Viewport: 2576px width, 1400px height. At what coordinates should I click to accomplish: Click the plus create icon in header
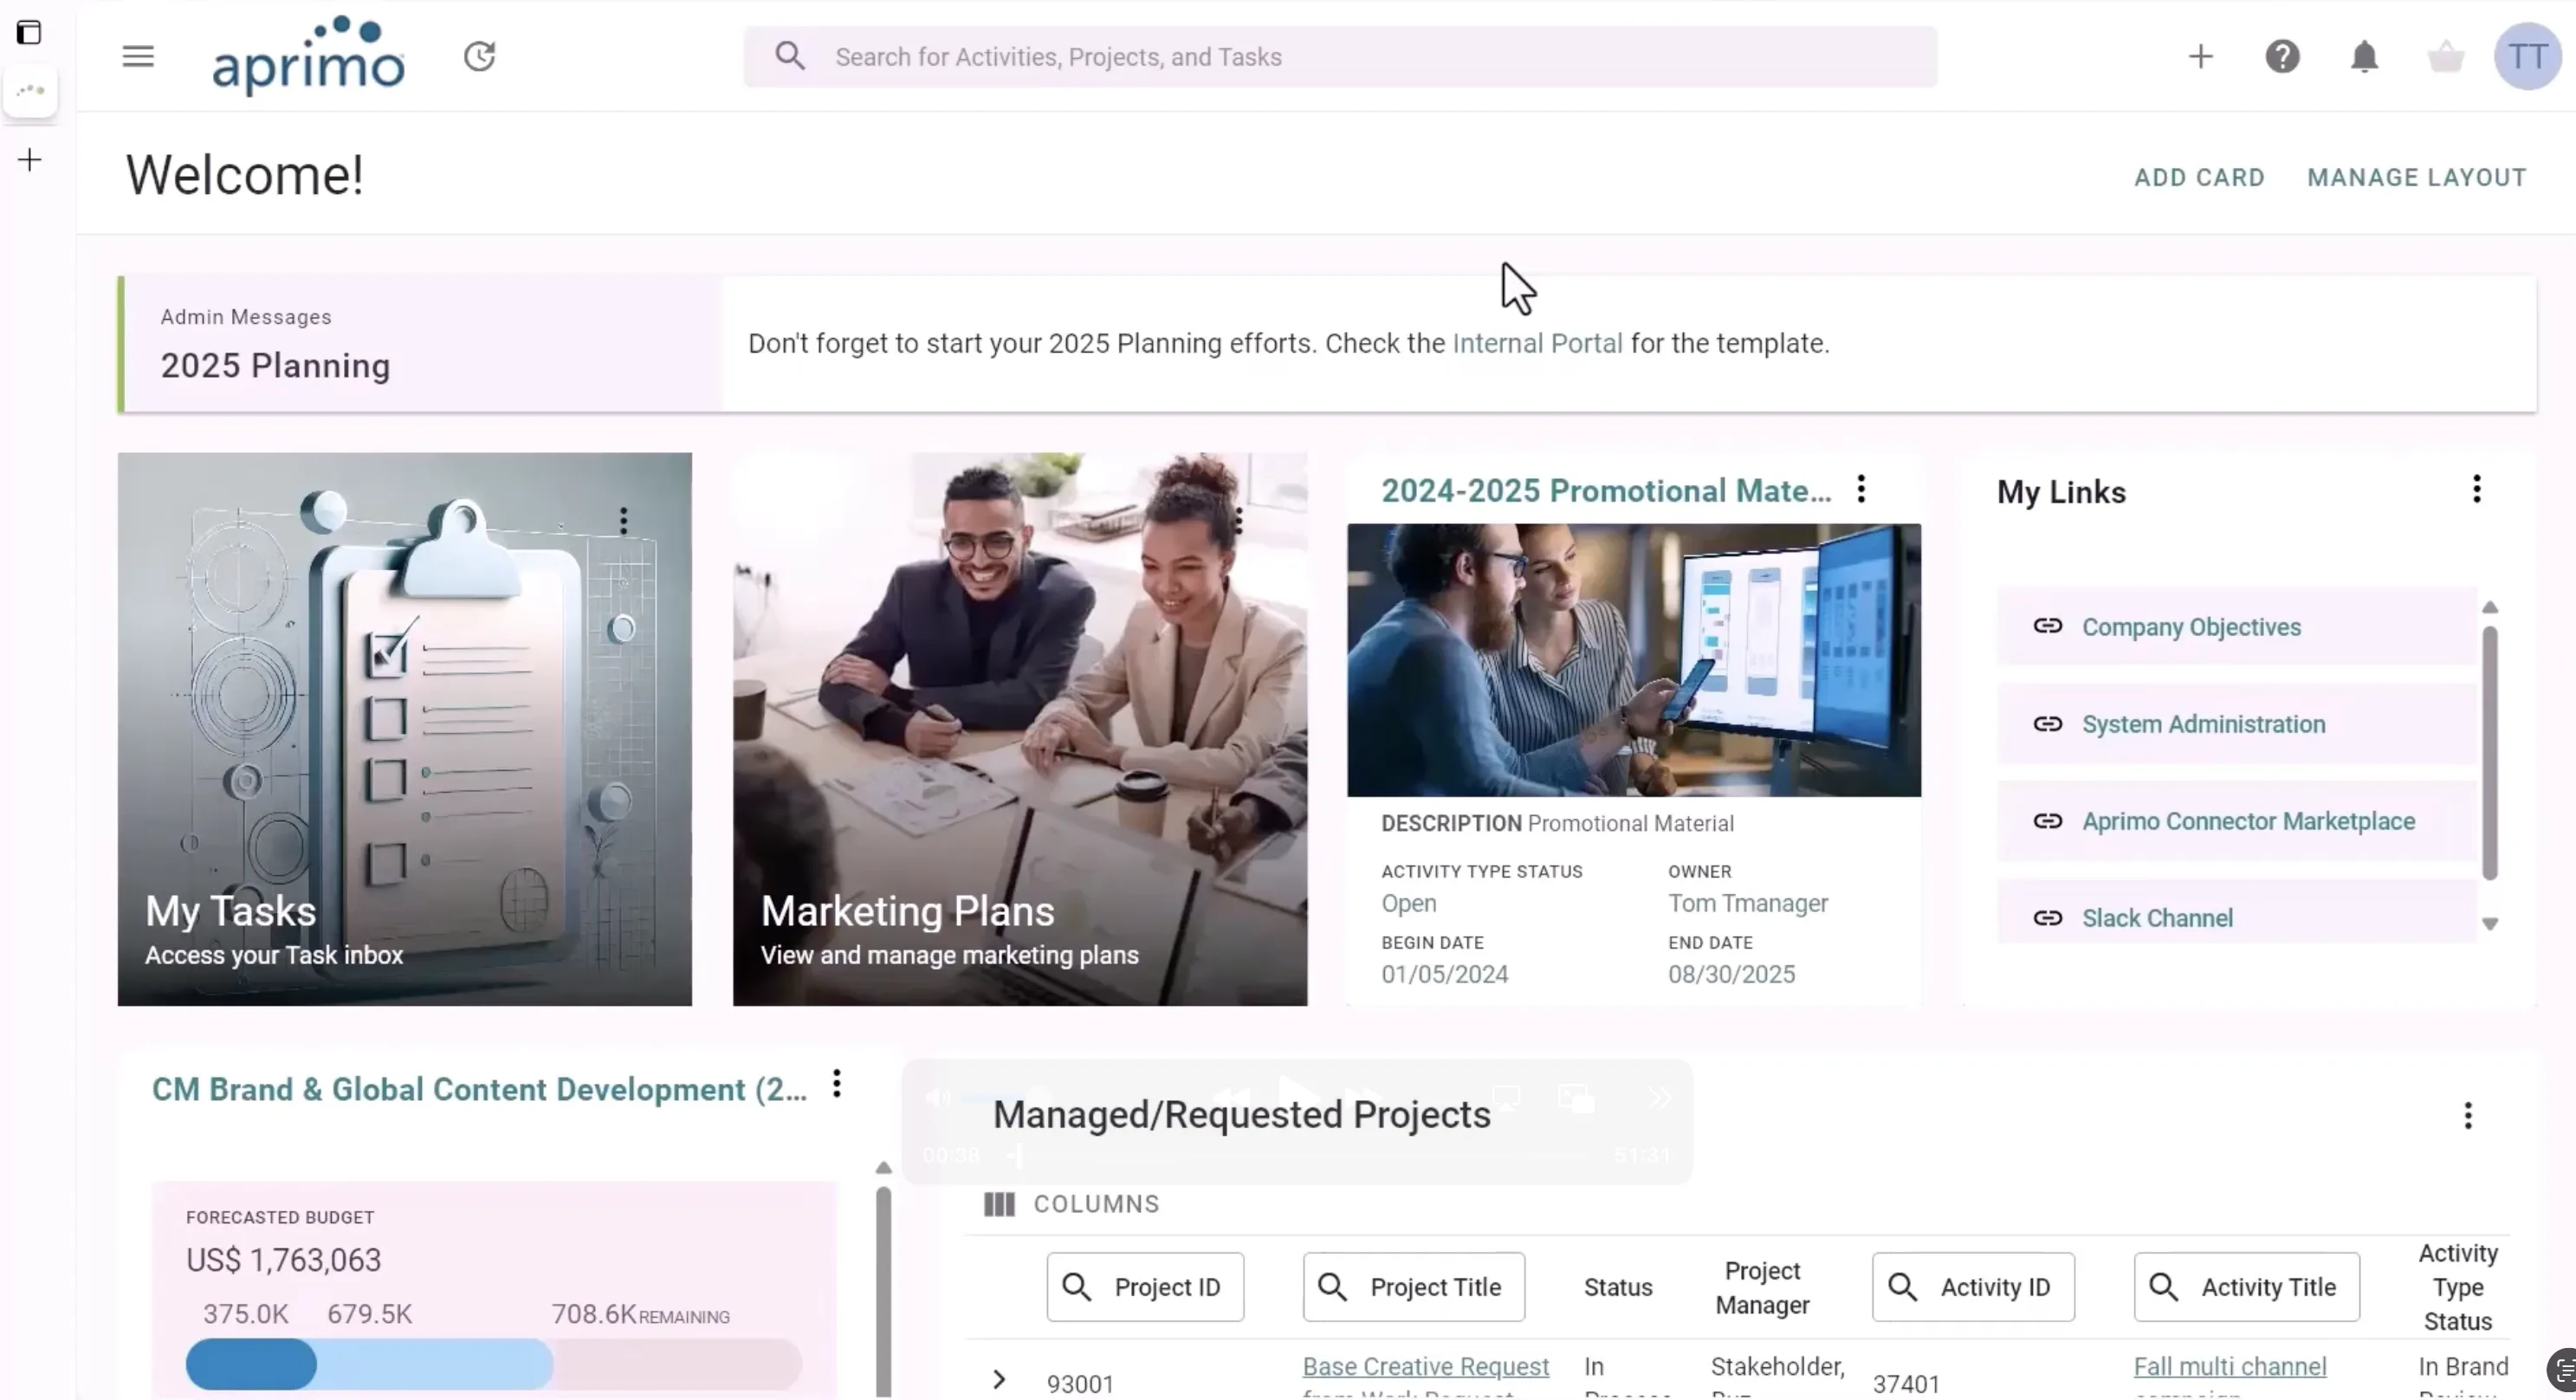[x=2200, y=57]
